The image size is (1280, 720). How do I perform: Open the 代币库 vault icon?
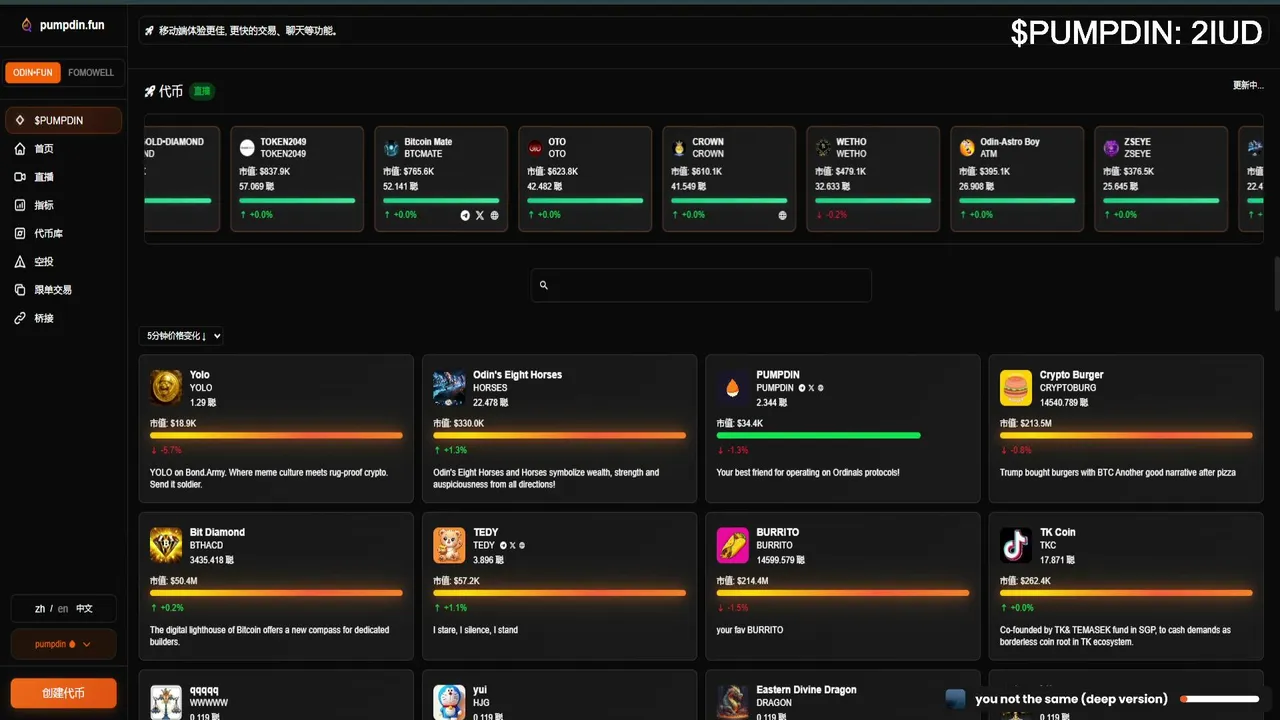tap(20, 233)
